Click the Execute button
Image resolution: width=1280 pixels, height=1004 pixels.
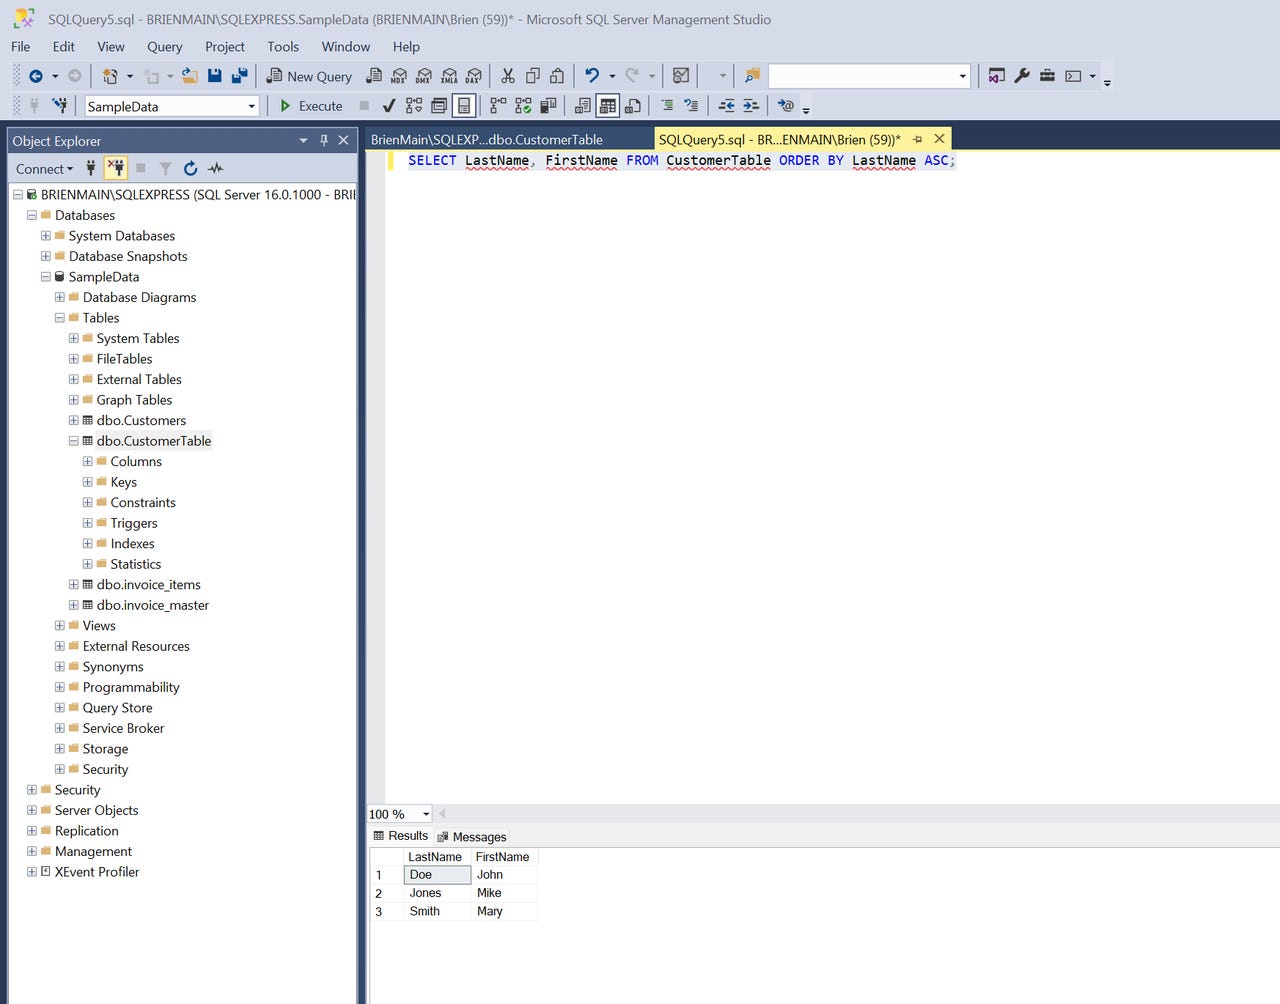pos(311,105)
